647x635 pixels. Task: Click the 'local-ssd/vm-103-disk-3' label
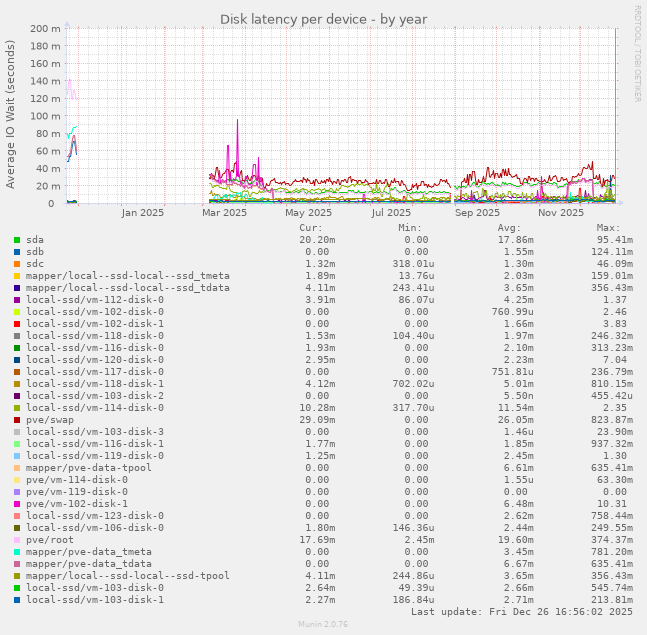coord(95,432)
